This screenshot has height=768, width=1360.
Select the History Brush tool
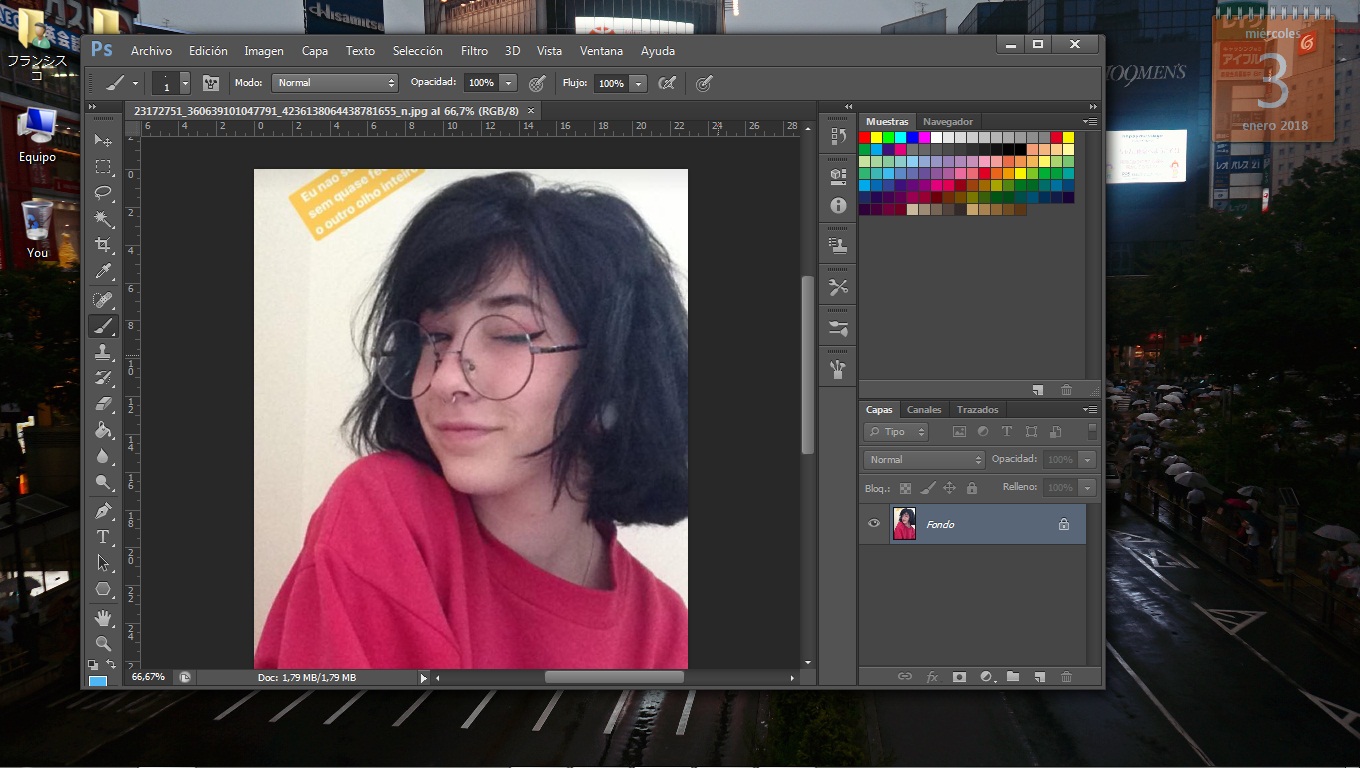[x=103, y=378]
